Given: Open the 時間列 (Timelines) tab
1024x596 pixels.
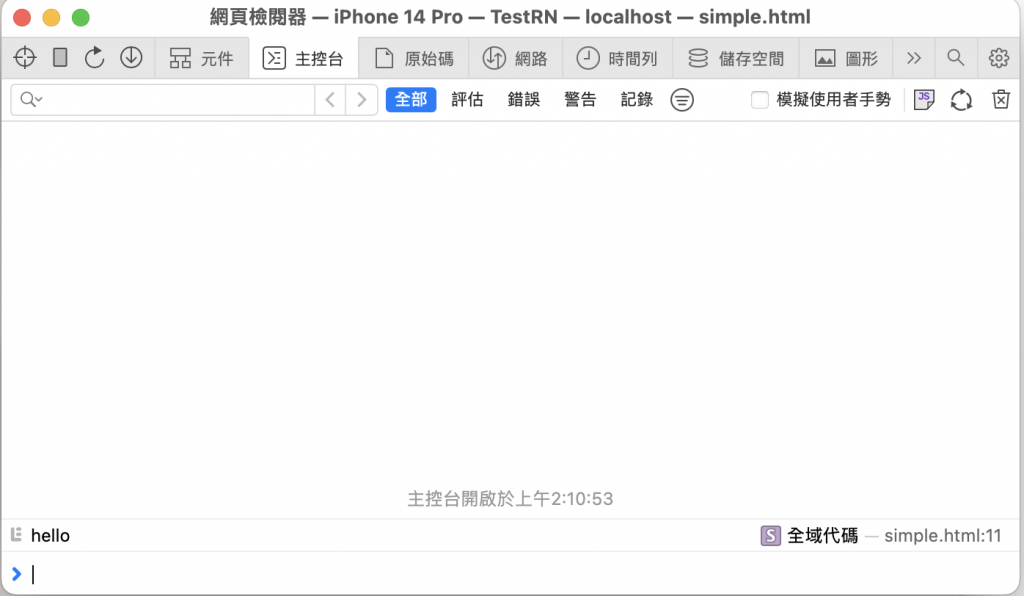Looking at the screenshot, I should (x=616, y=59).
